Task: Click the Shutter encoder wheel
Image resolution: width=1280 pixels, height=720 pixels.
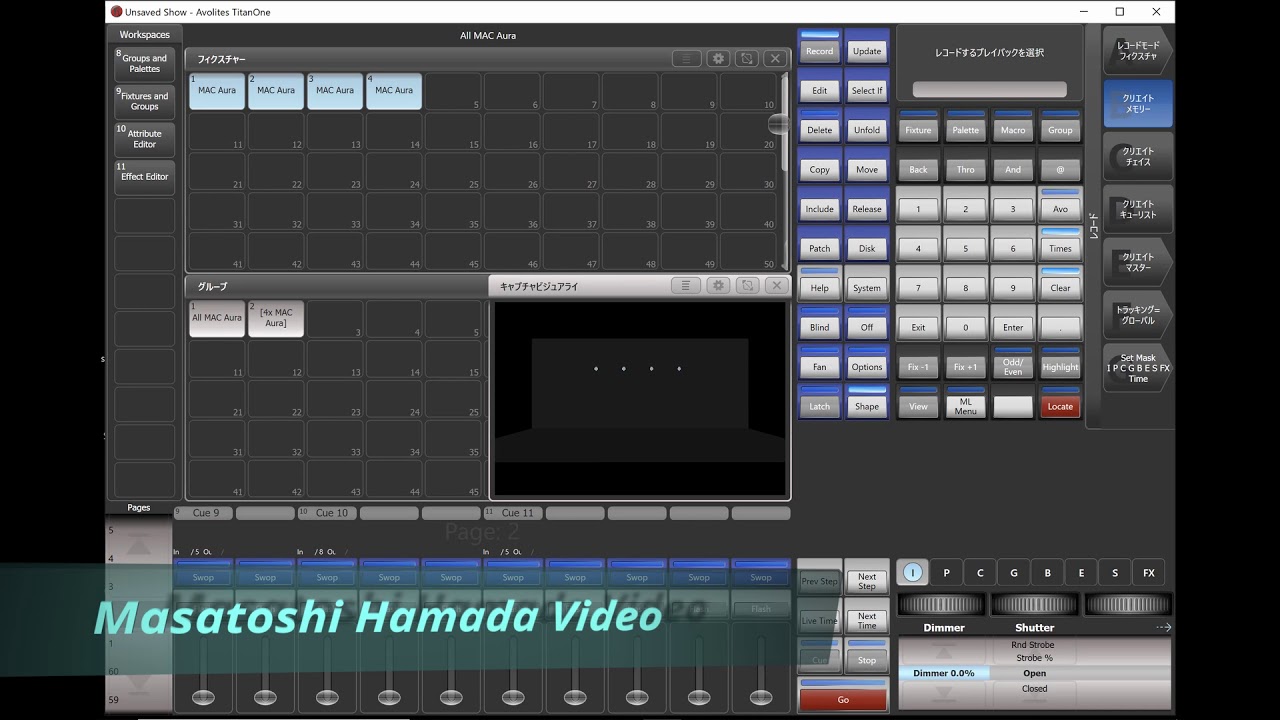Action: [x=1034, y=604]
